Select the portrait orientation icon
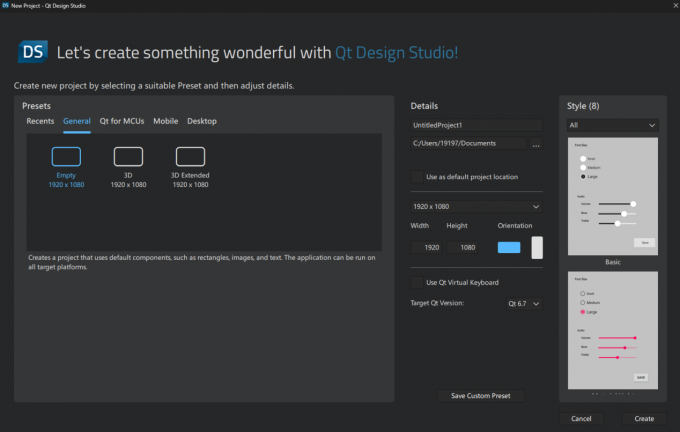 [537, 248]
